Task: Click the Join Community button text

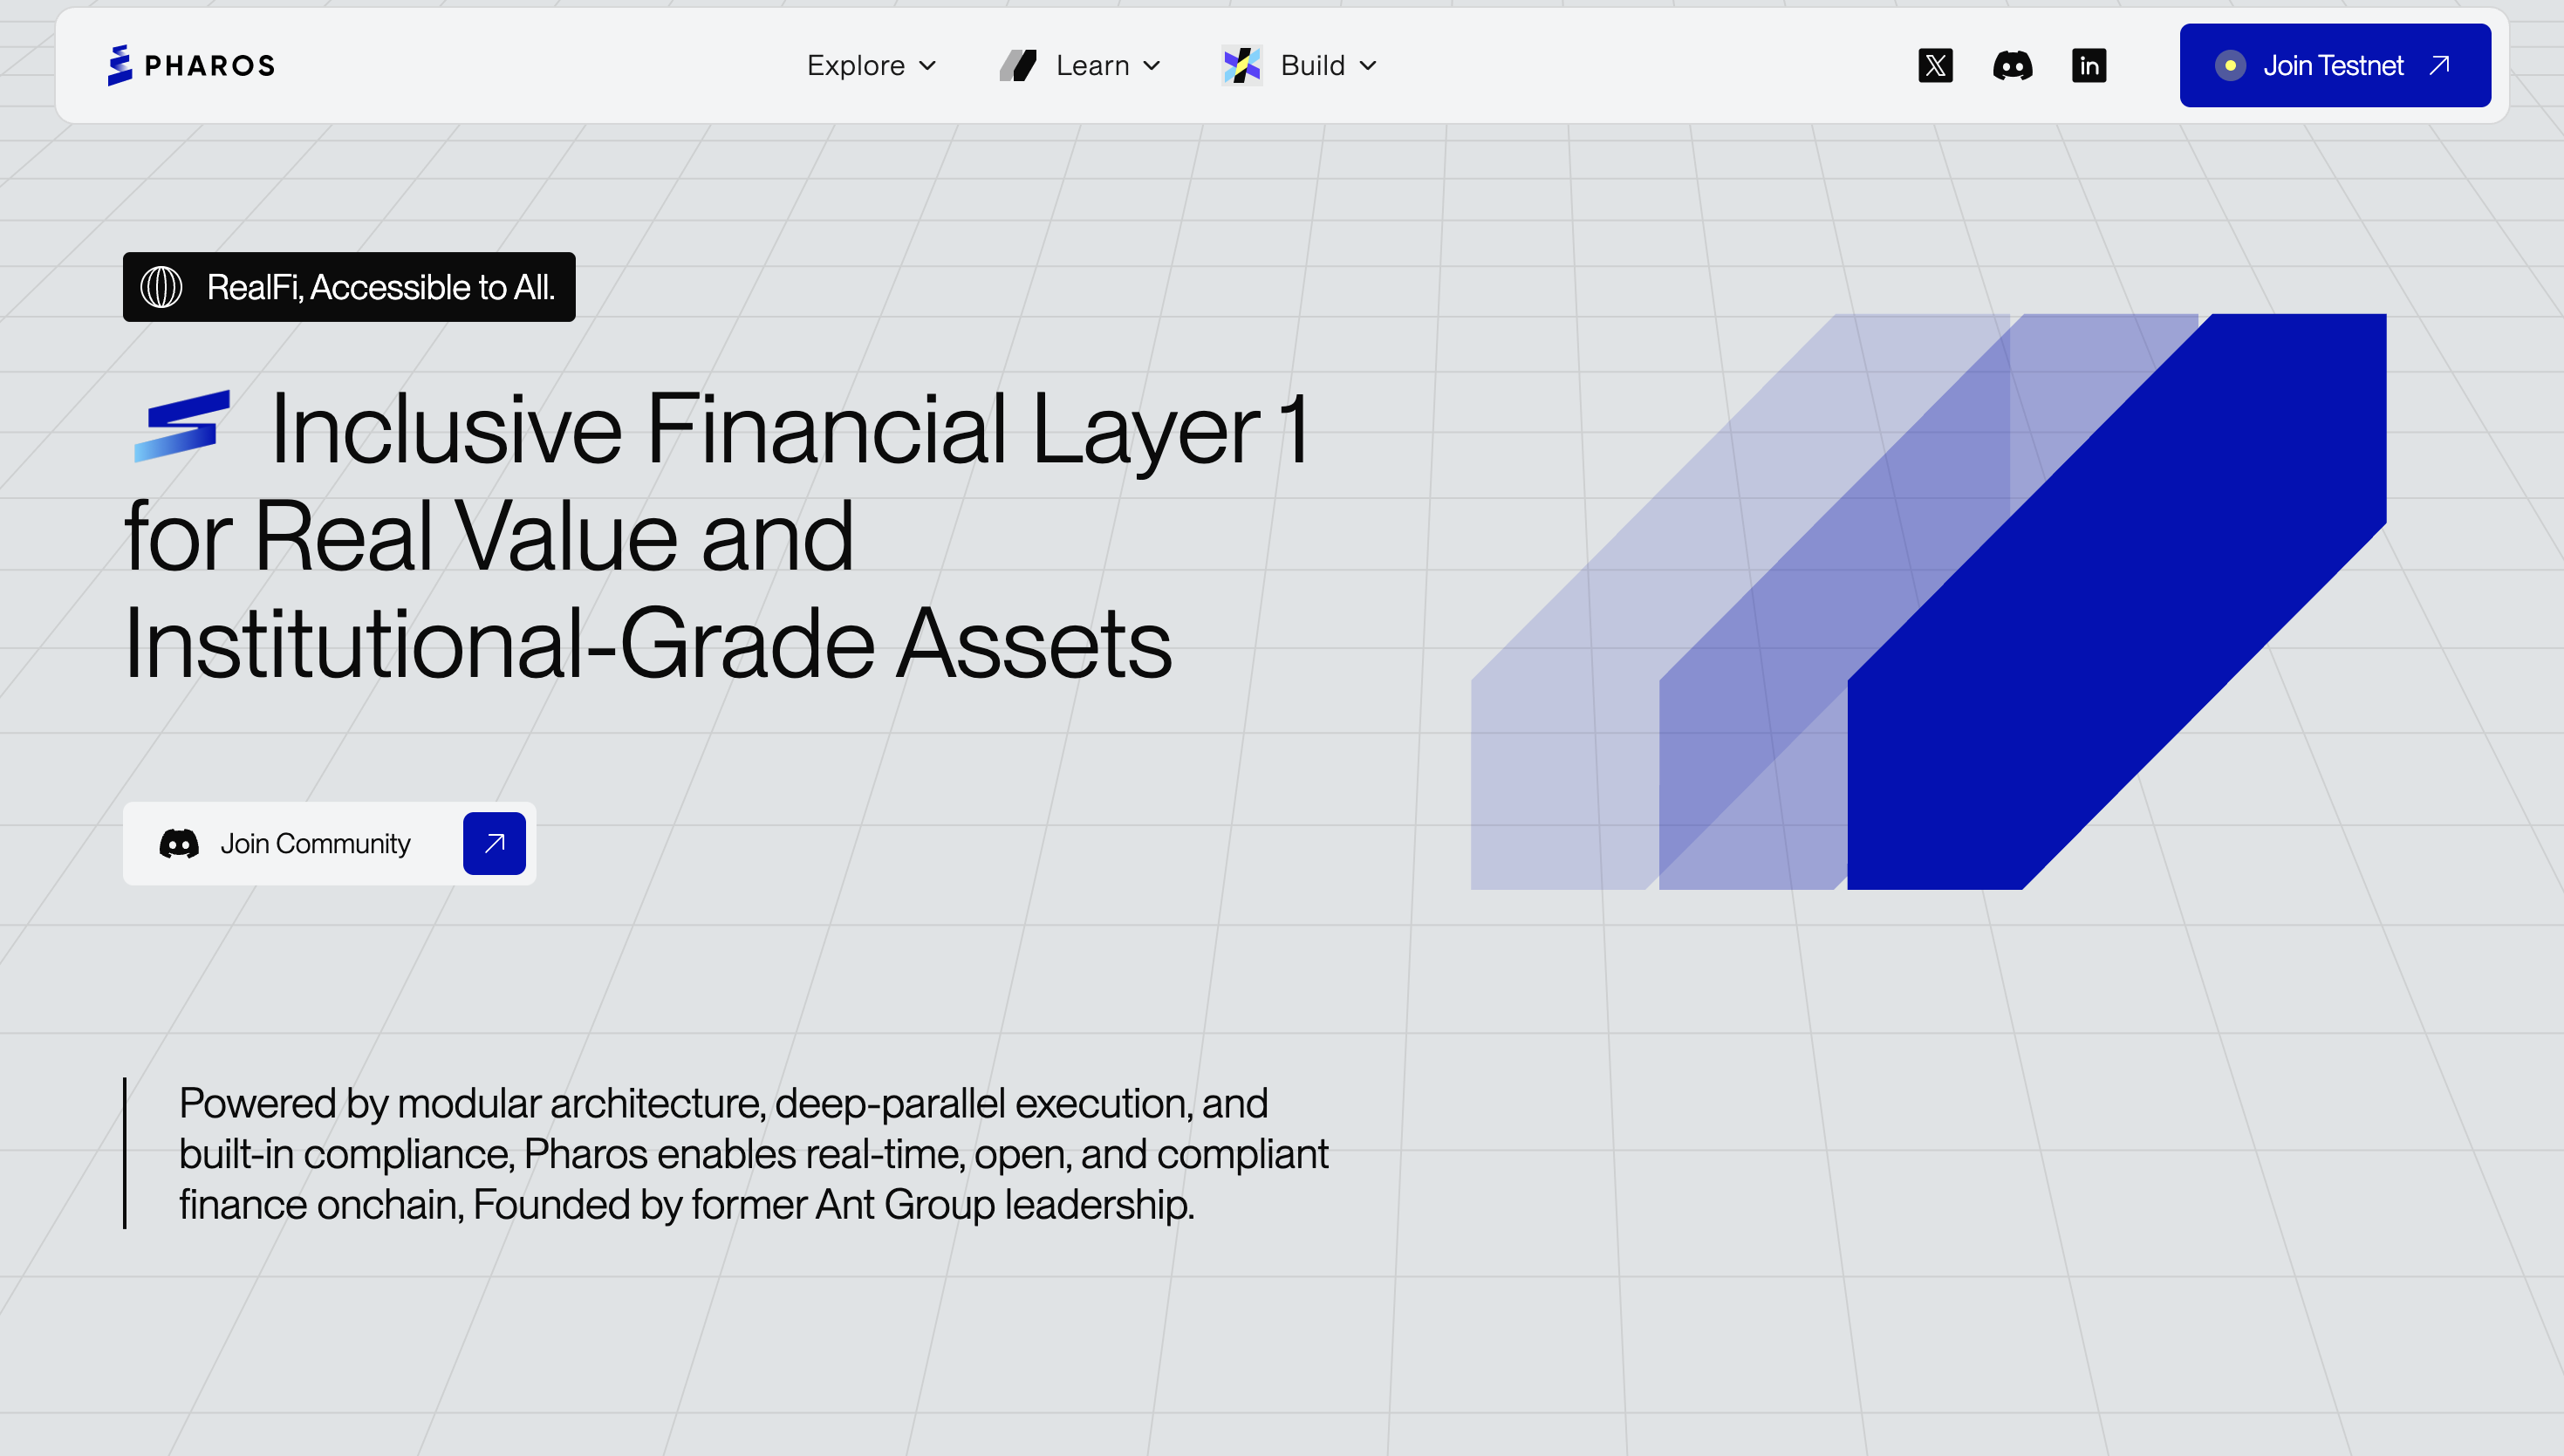Action: (315, 843)
